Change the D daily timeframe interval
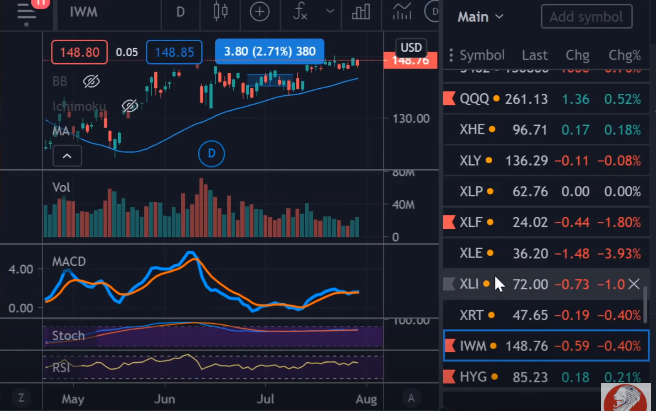The width and height of the screenshot is (656, 411). coord(180,12)
